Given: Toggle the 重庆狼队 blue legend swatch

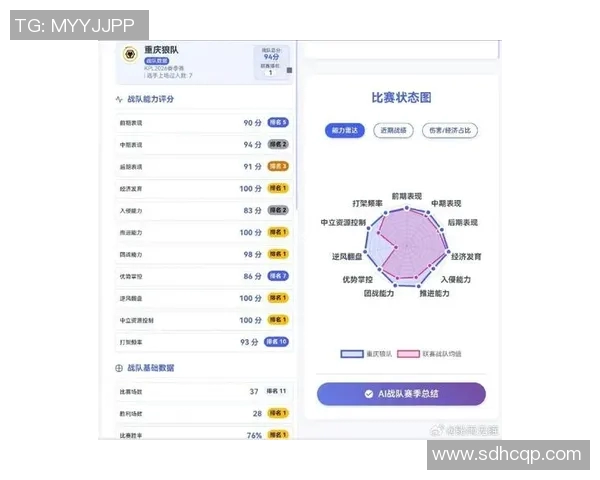Looking at the screenshot, I should pyautogui.click(x=352, y=354).
